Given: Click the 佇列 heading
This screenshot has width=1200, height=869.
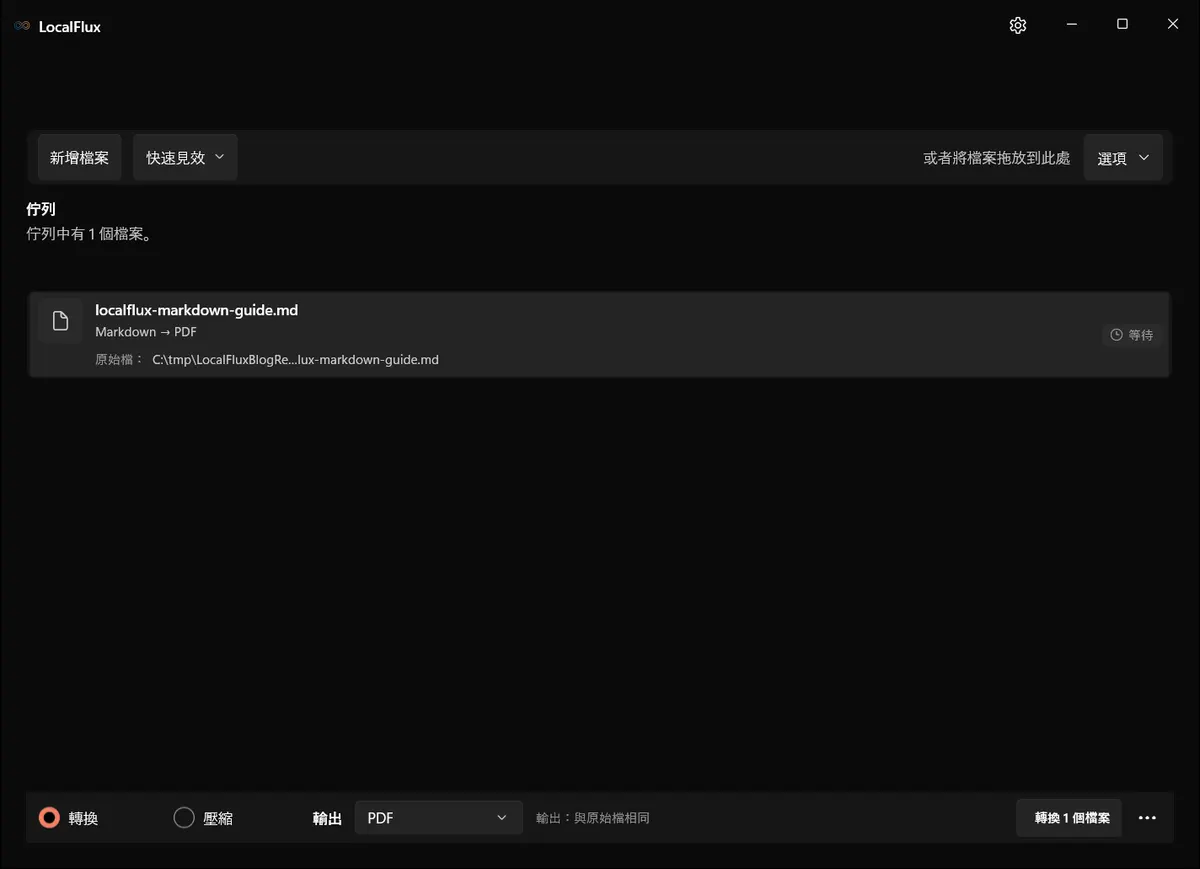Looking at the screenshot, I should pyautogui.click(x=41, y=210).
